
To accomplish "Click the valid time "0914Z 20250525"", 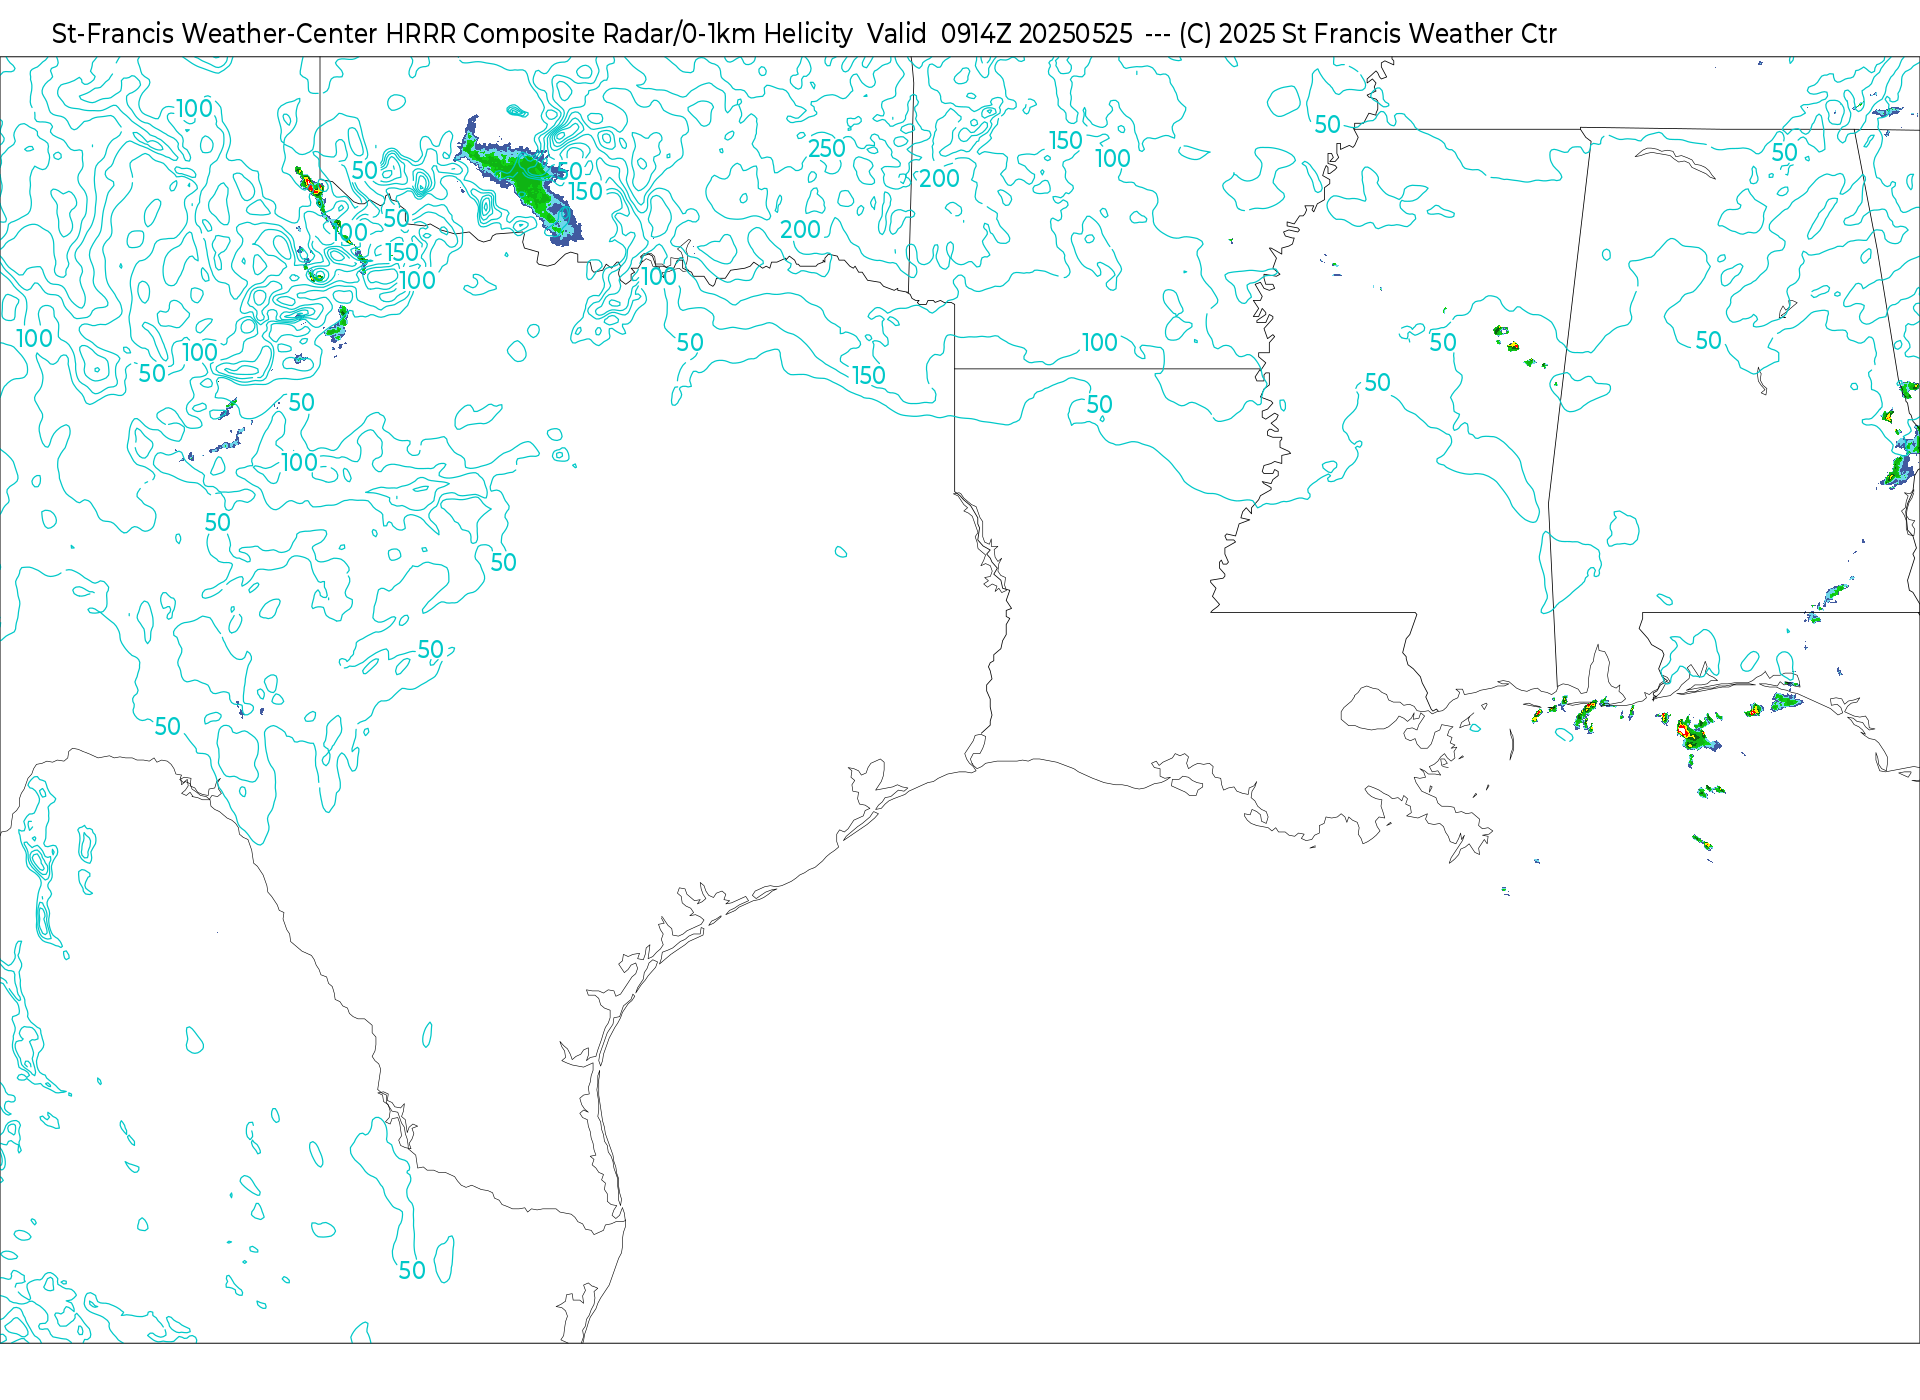I will (1037, 34).
